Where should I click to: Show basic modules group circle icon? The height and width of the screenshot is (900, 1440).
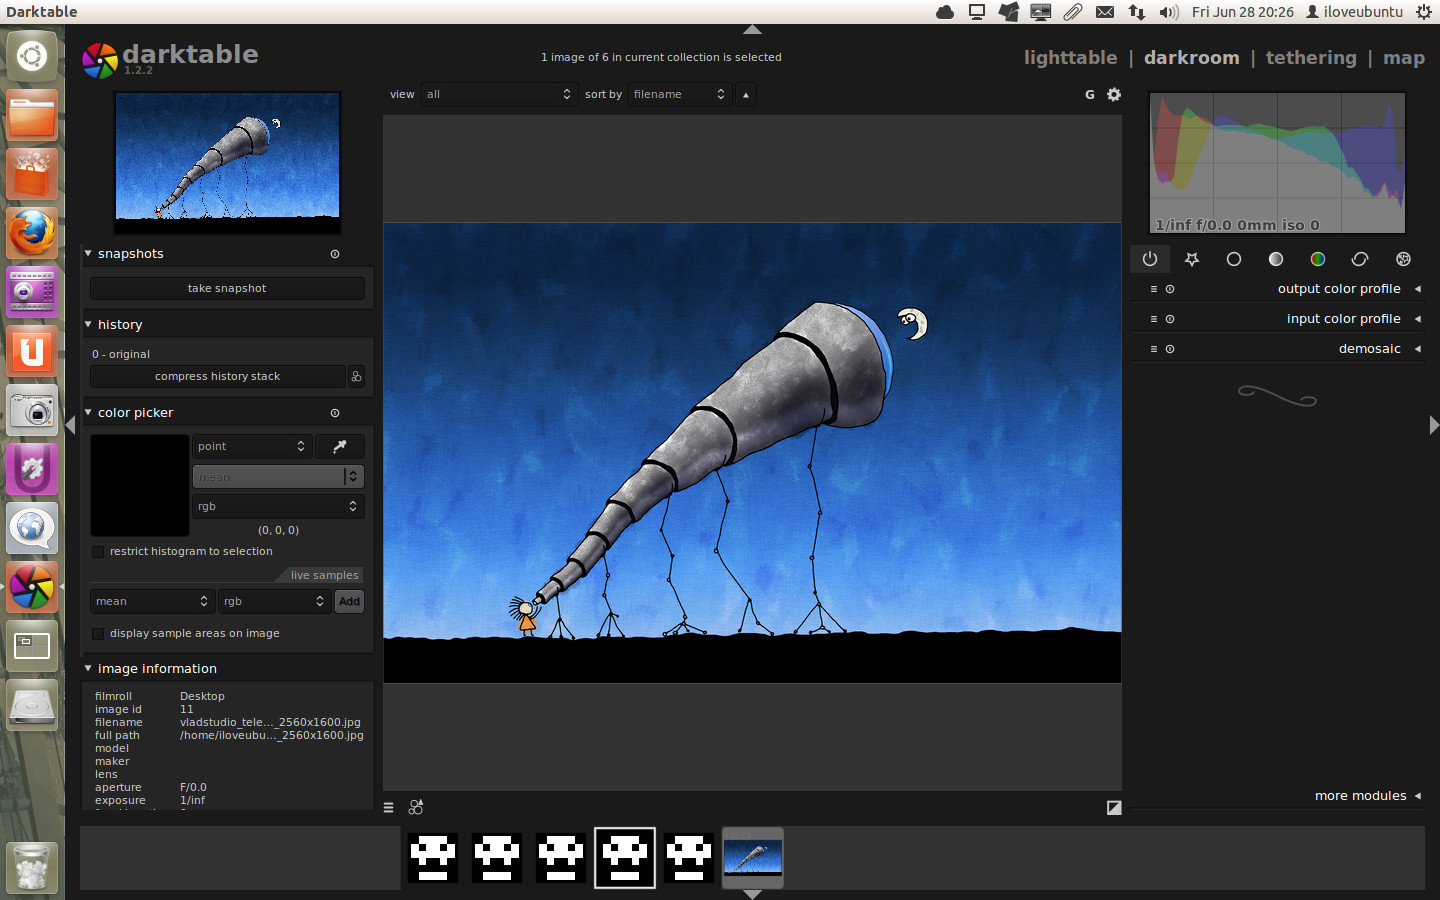pyautogui.click(x=1234, y=259)
